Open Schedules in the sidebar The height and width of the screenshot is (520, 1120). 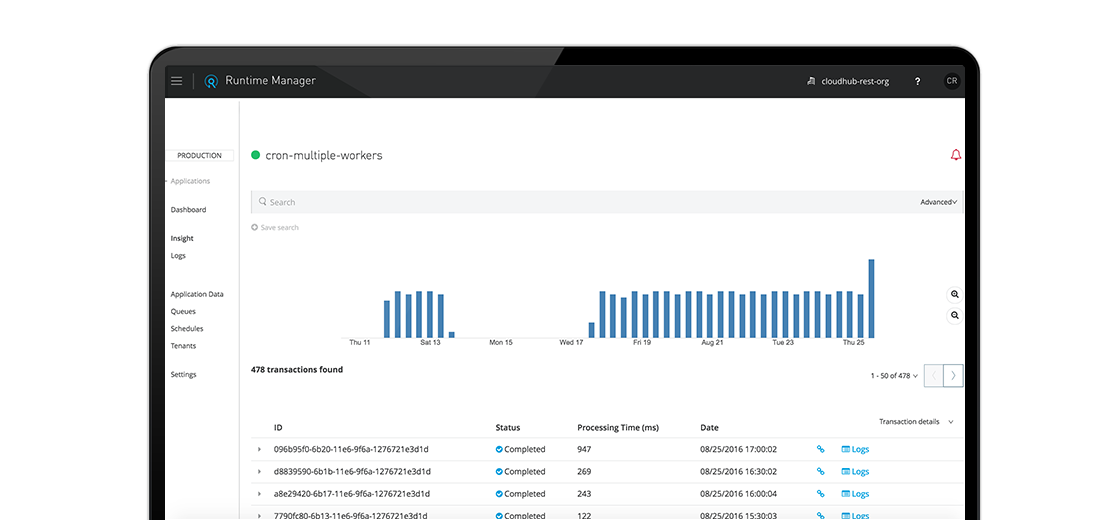pyautogui.click(x=187, y=329)
